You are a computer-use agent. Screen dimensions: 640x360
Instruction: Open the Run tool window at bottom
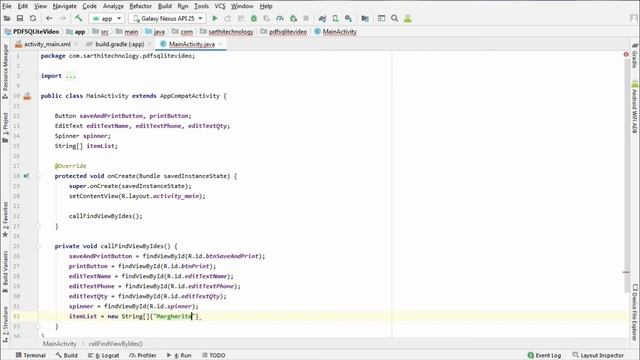click(179, 355)
